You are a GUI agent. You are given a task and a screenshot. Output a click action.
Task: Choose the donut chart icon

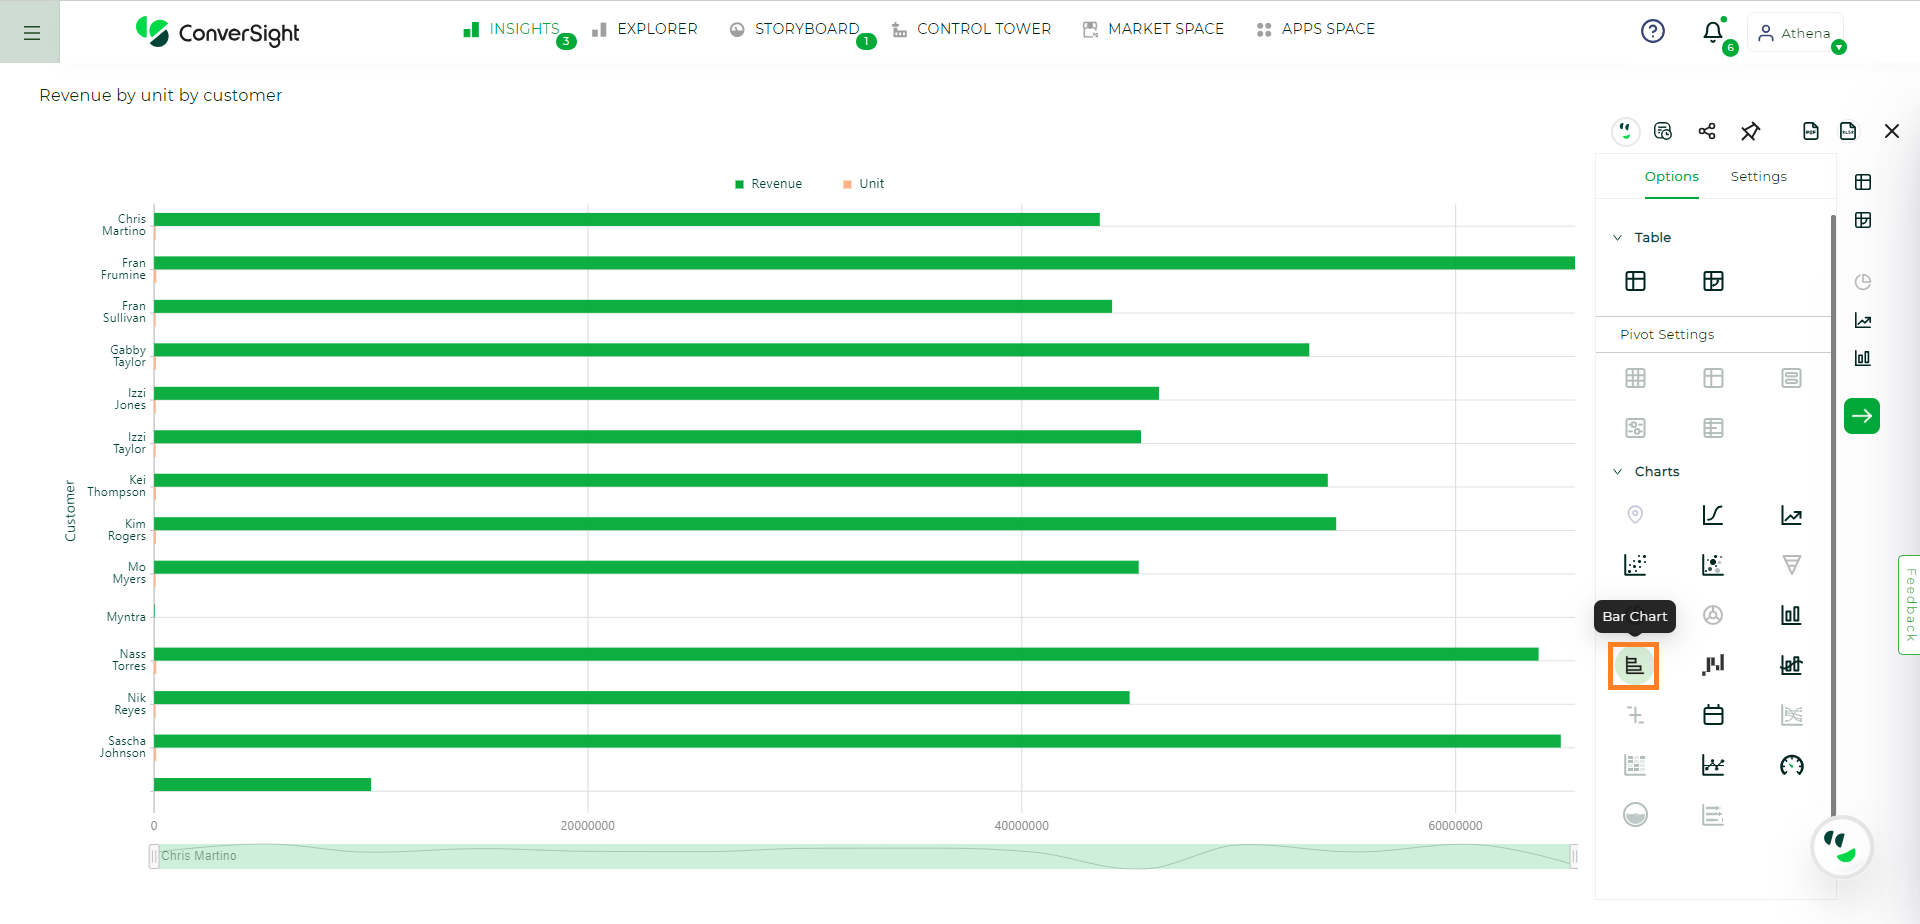1713,615
